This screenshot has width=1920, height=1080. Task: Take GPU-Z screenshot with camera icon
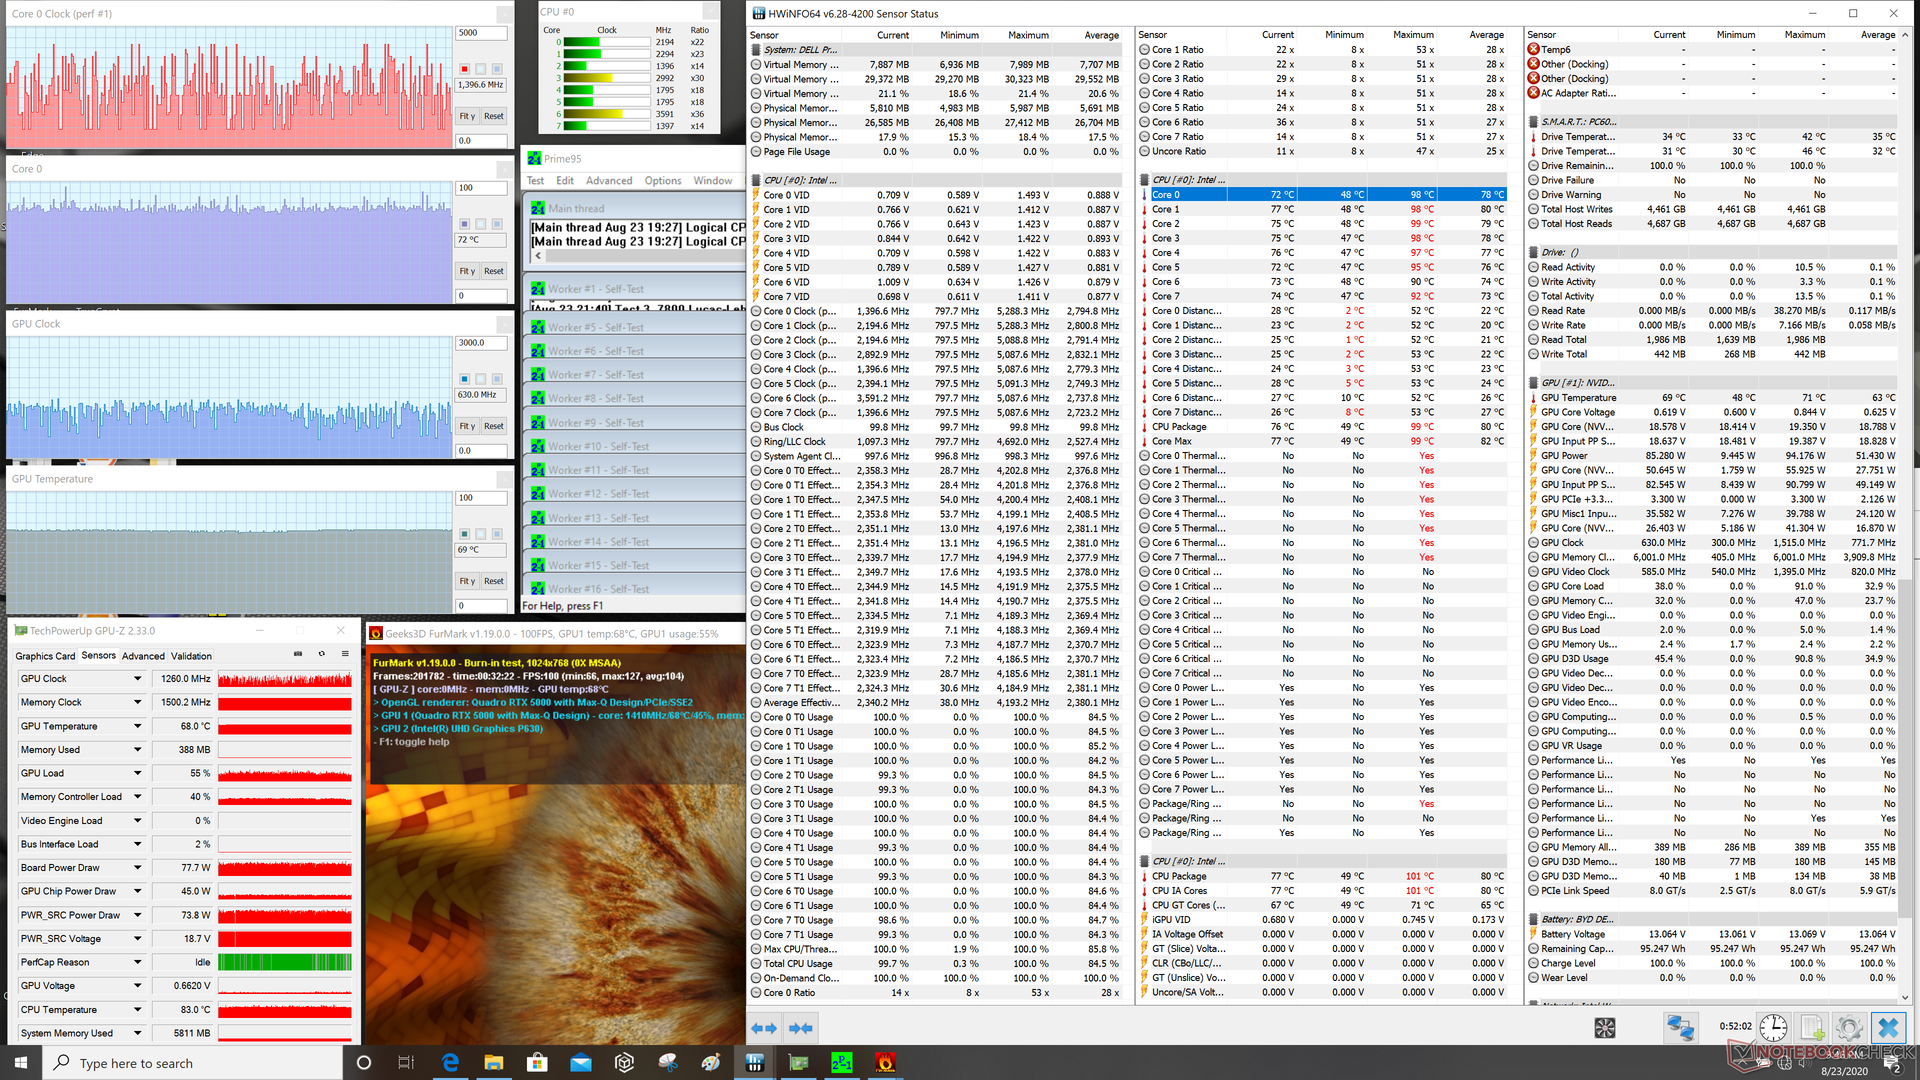click(297, 654)
